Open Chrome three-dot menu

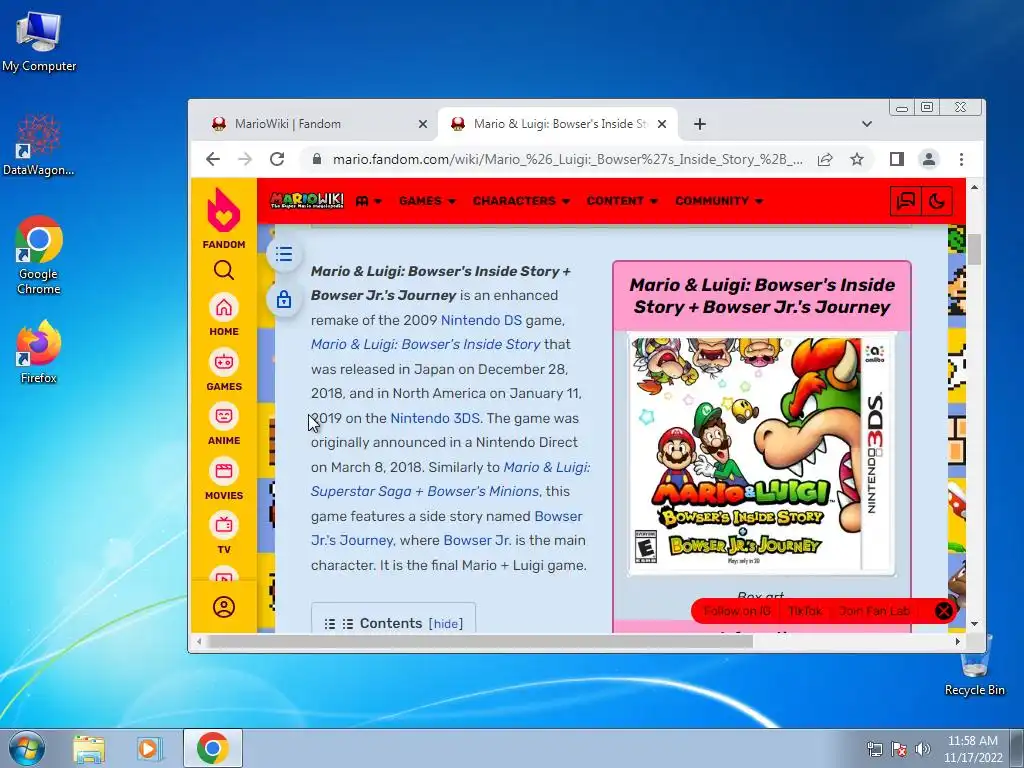tap(961, 159)
